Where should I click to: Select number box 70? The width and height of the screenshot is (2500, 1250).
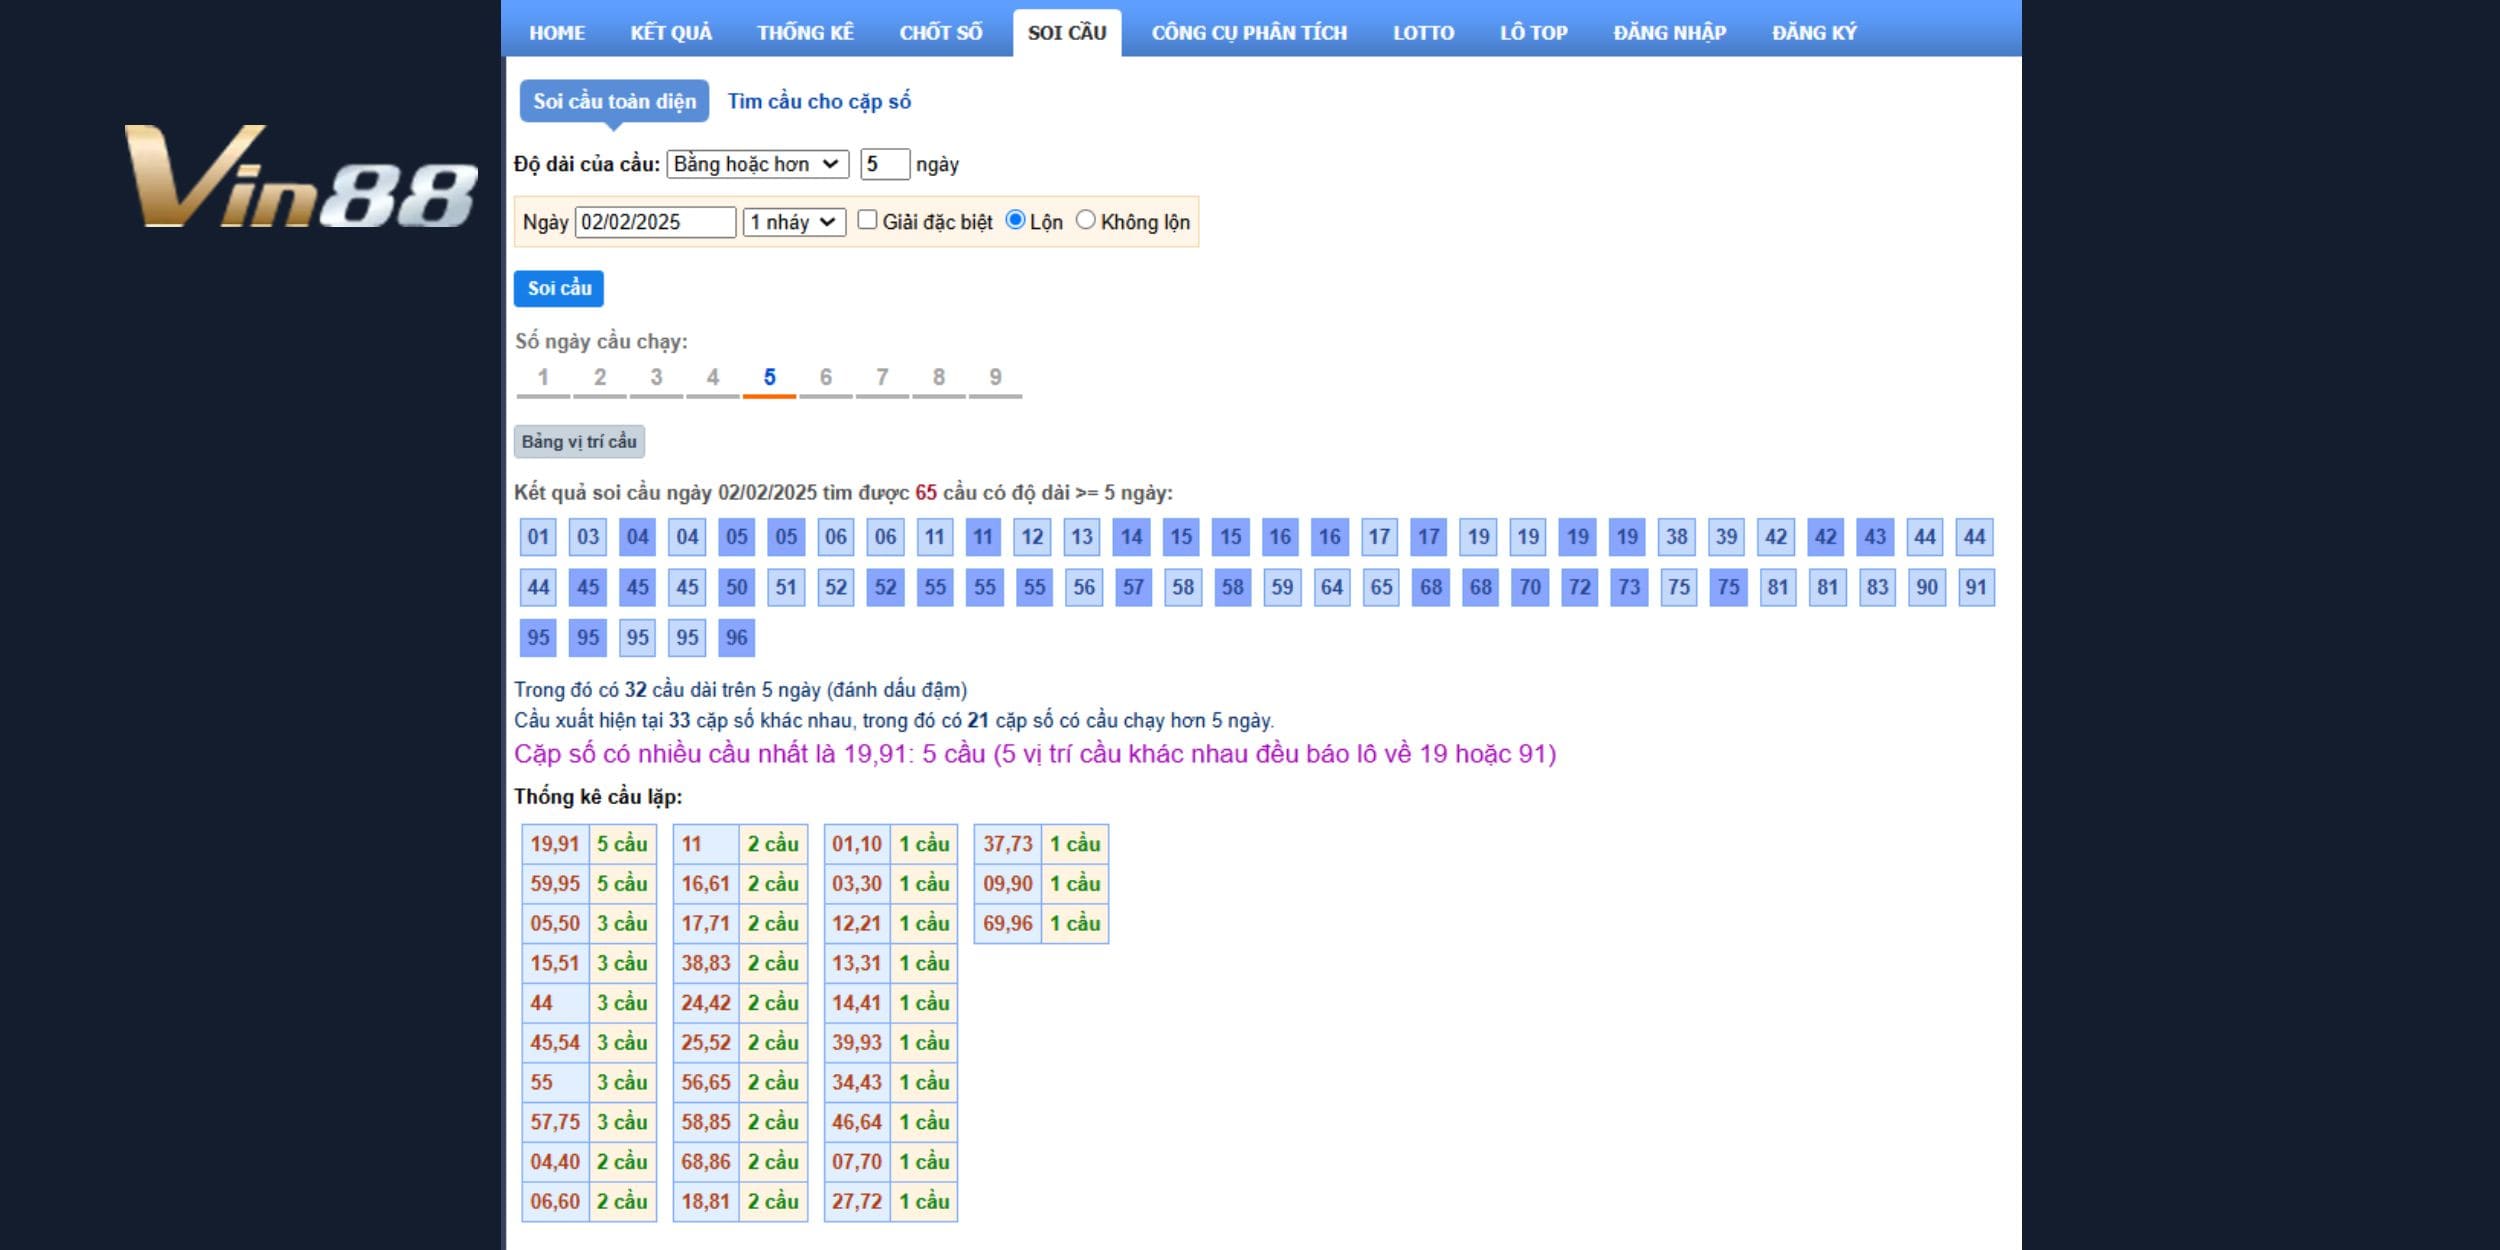(1530, 587)
